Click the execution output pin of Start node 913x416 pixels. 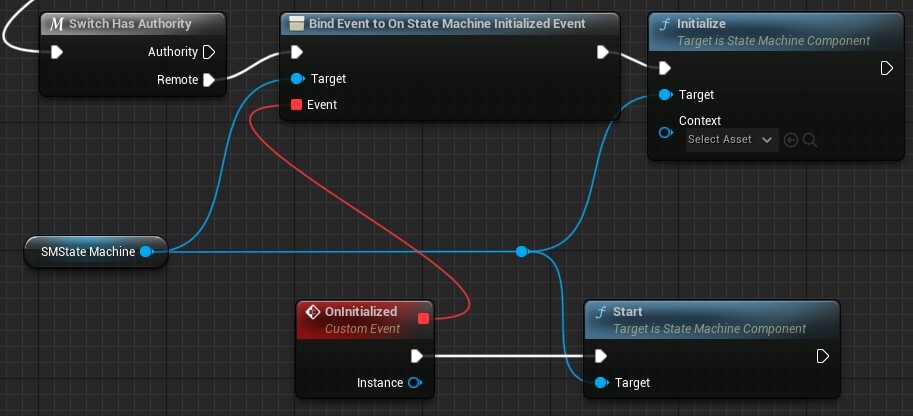tap(822, 356)
